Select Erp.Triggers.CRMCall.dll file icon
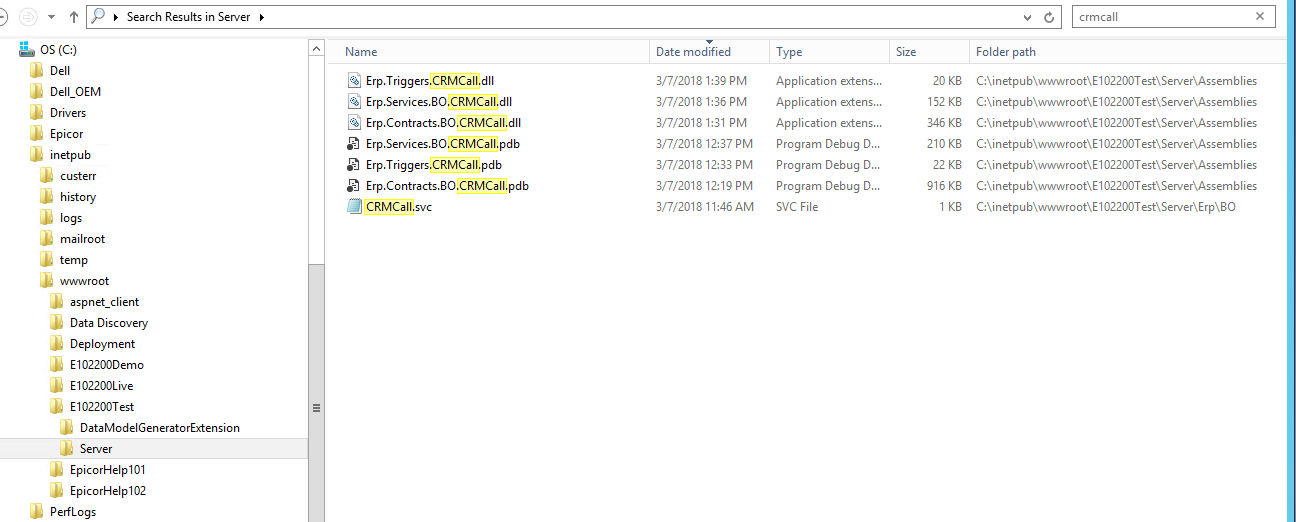The image size is (1296, 522). (354, 80)
